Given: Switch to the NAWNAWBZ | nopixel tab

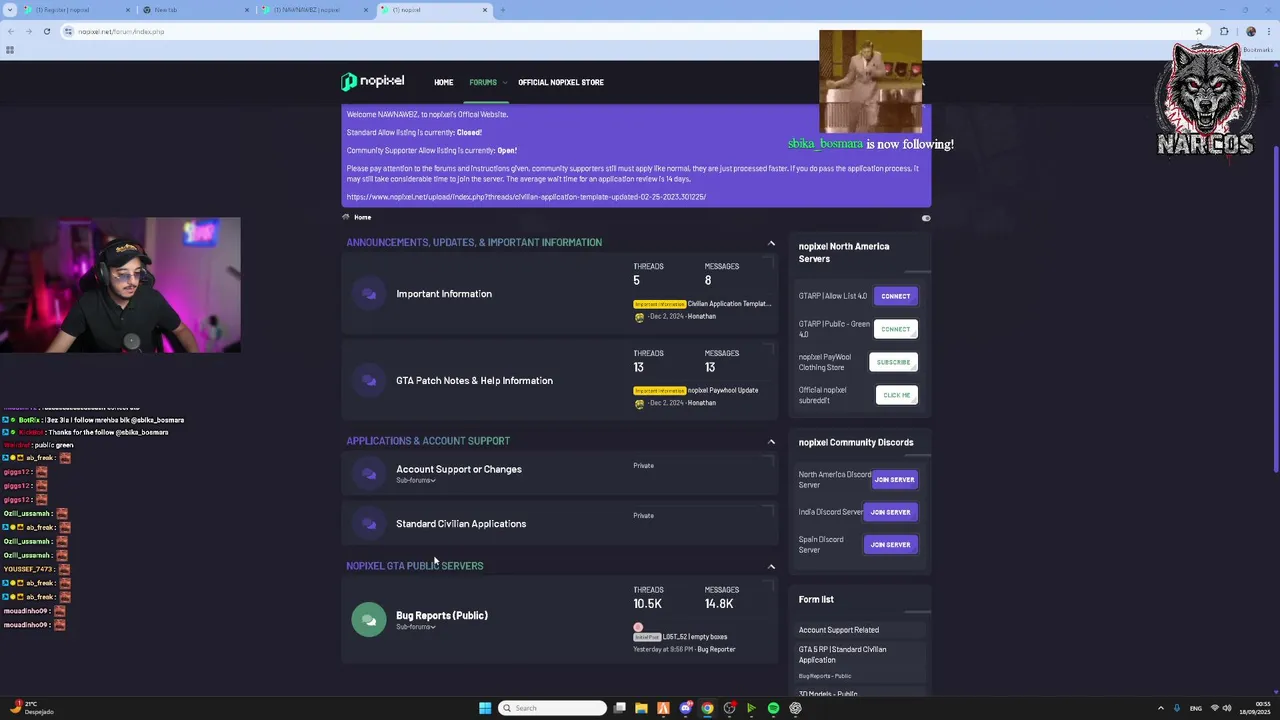Looking at the screenshot, I should click(x=315, y=10).
